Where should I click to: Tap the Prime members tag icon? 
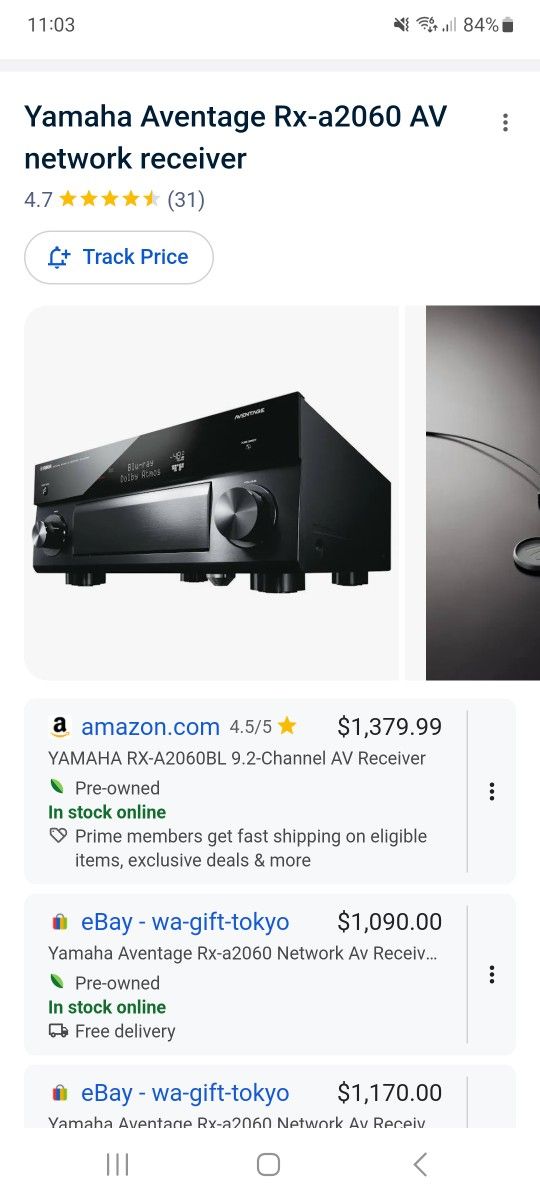pyautogui.click(x=58, y=836)
